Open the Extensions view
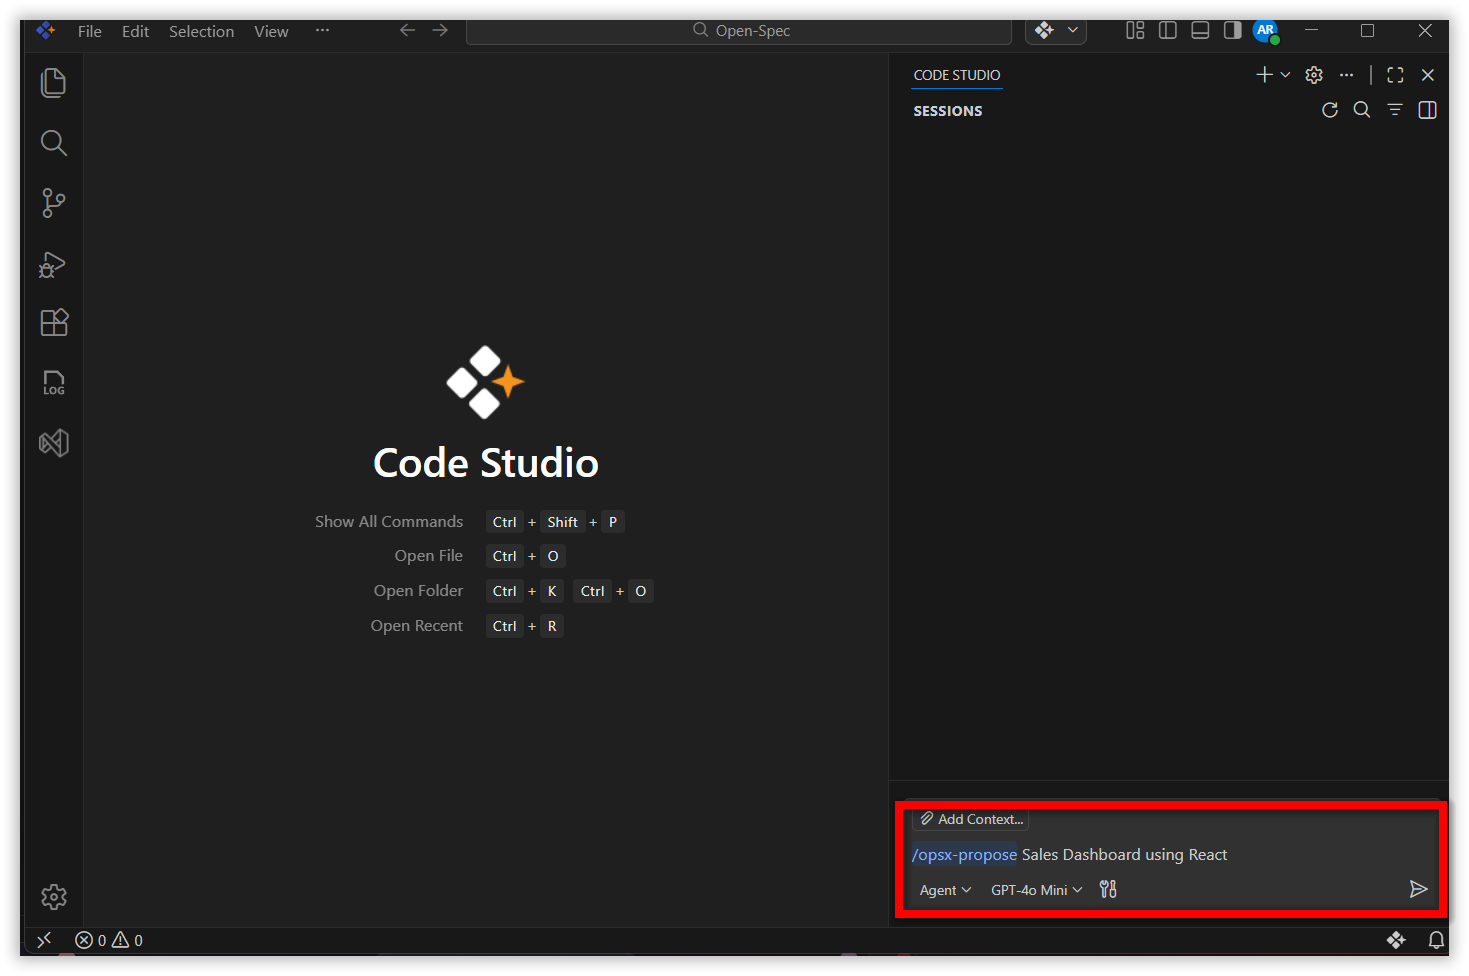Screen dimensions: 1469x976 click(x=54, y=322)
